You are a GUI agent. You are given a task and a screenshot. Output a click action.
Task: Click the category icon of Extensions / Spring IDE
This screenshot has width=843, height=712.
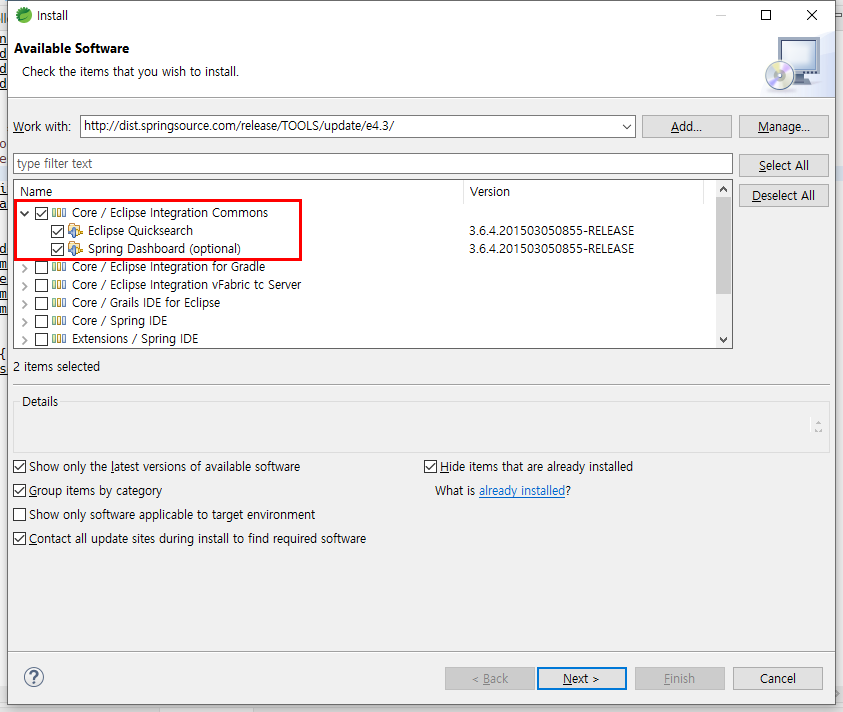pos(59,339)
